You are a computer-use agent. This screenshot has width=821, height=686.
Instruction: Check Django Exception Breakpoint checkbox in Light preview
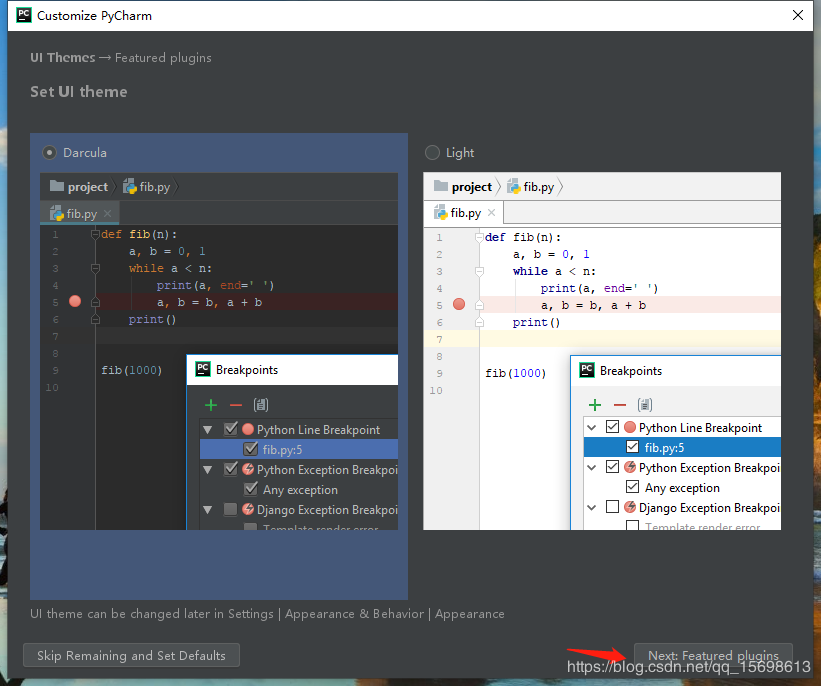pos(612,506)
